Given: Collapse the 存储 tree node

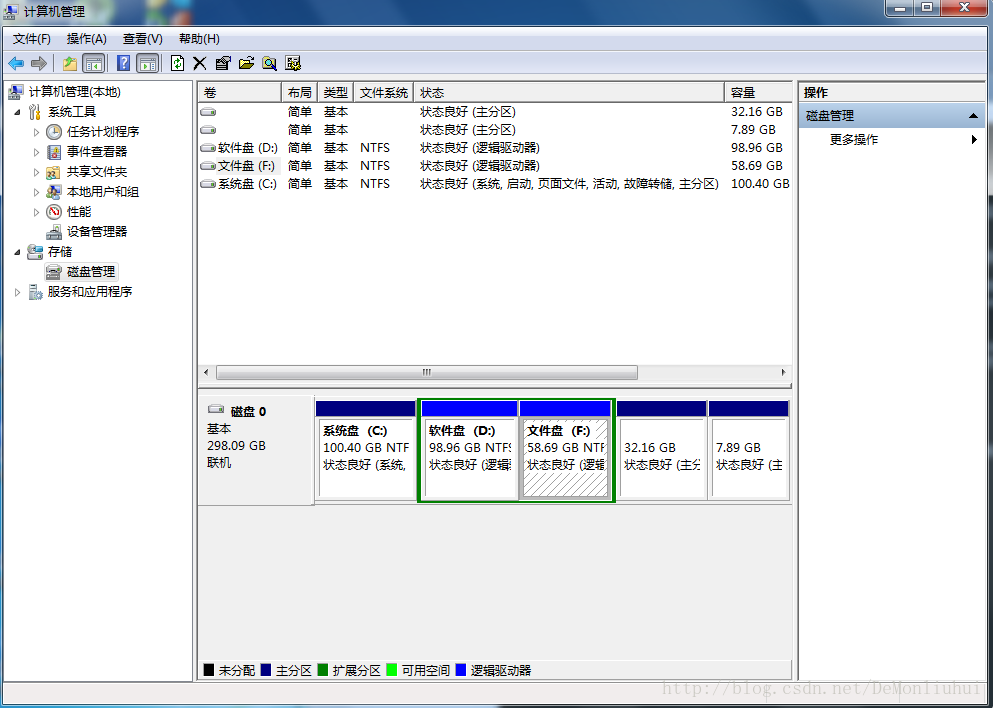Looking at the screenshot, I should click(18, 252).
